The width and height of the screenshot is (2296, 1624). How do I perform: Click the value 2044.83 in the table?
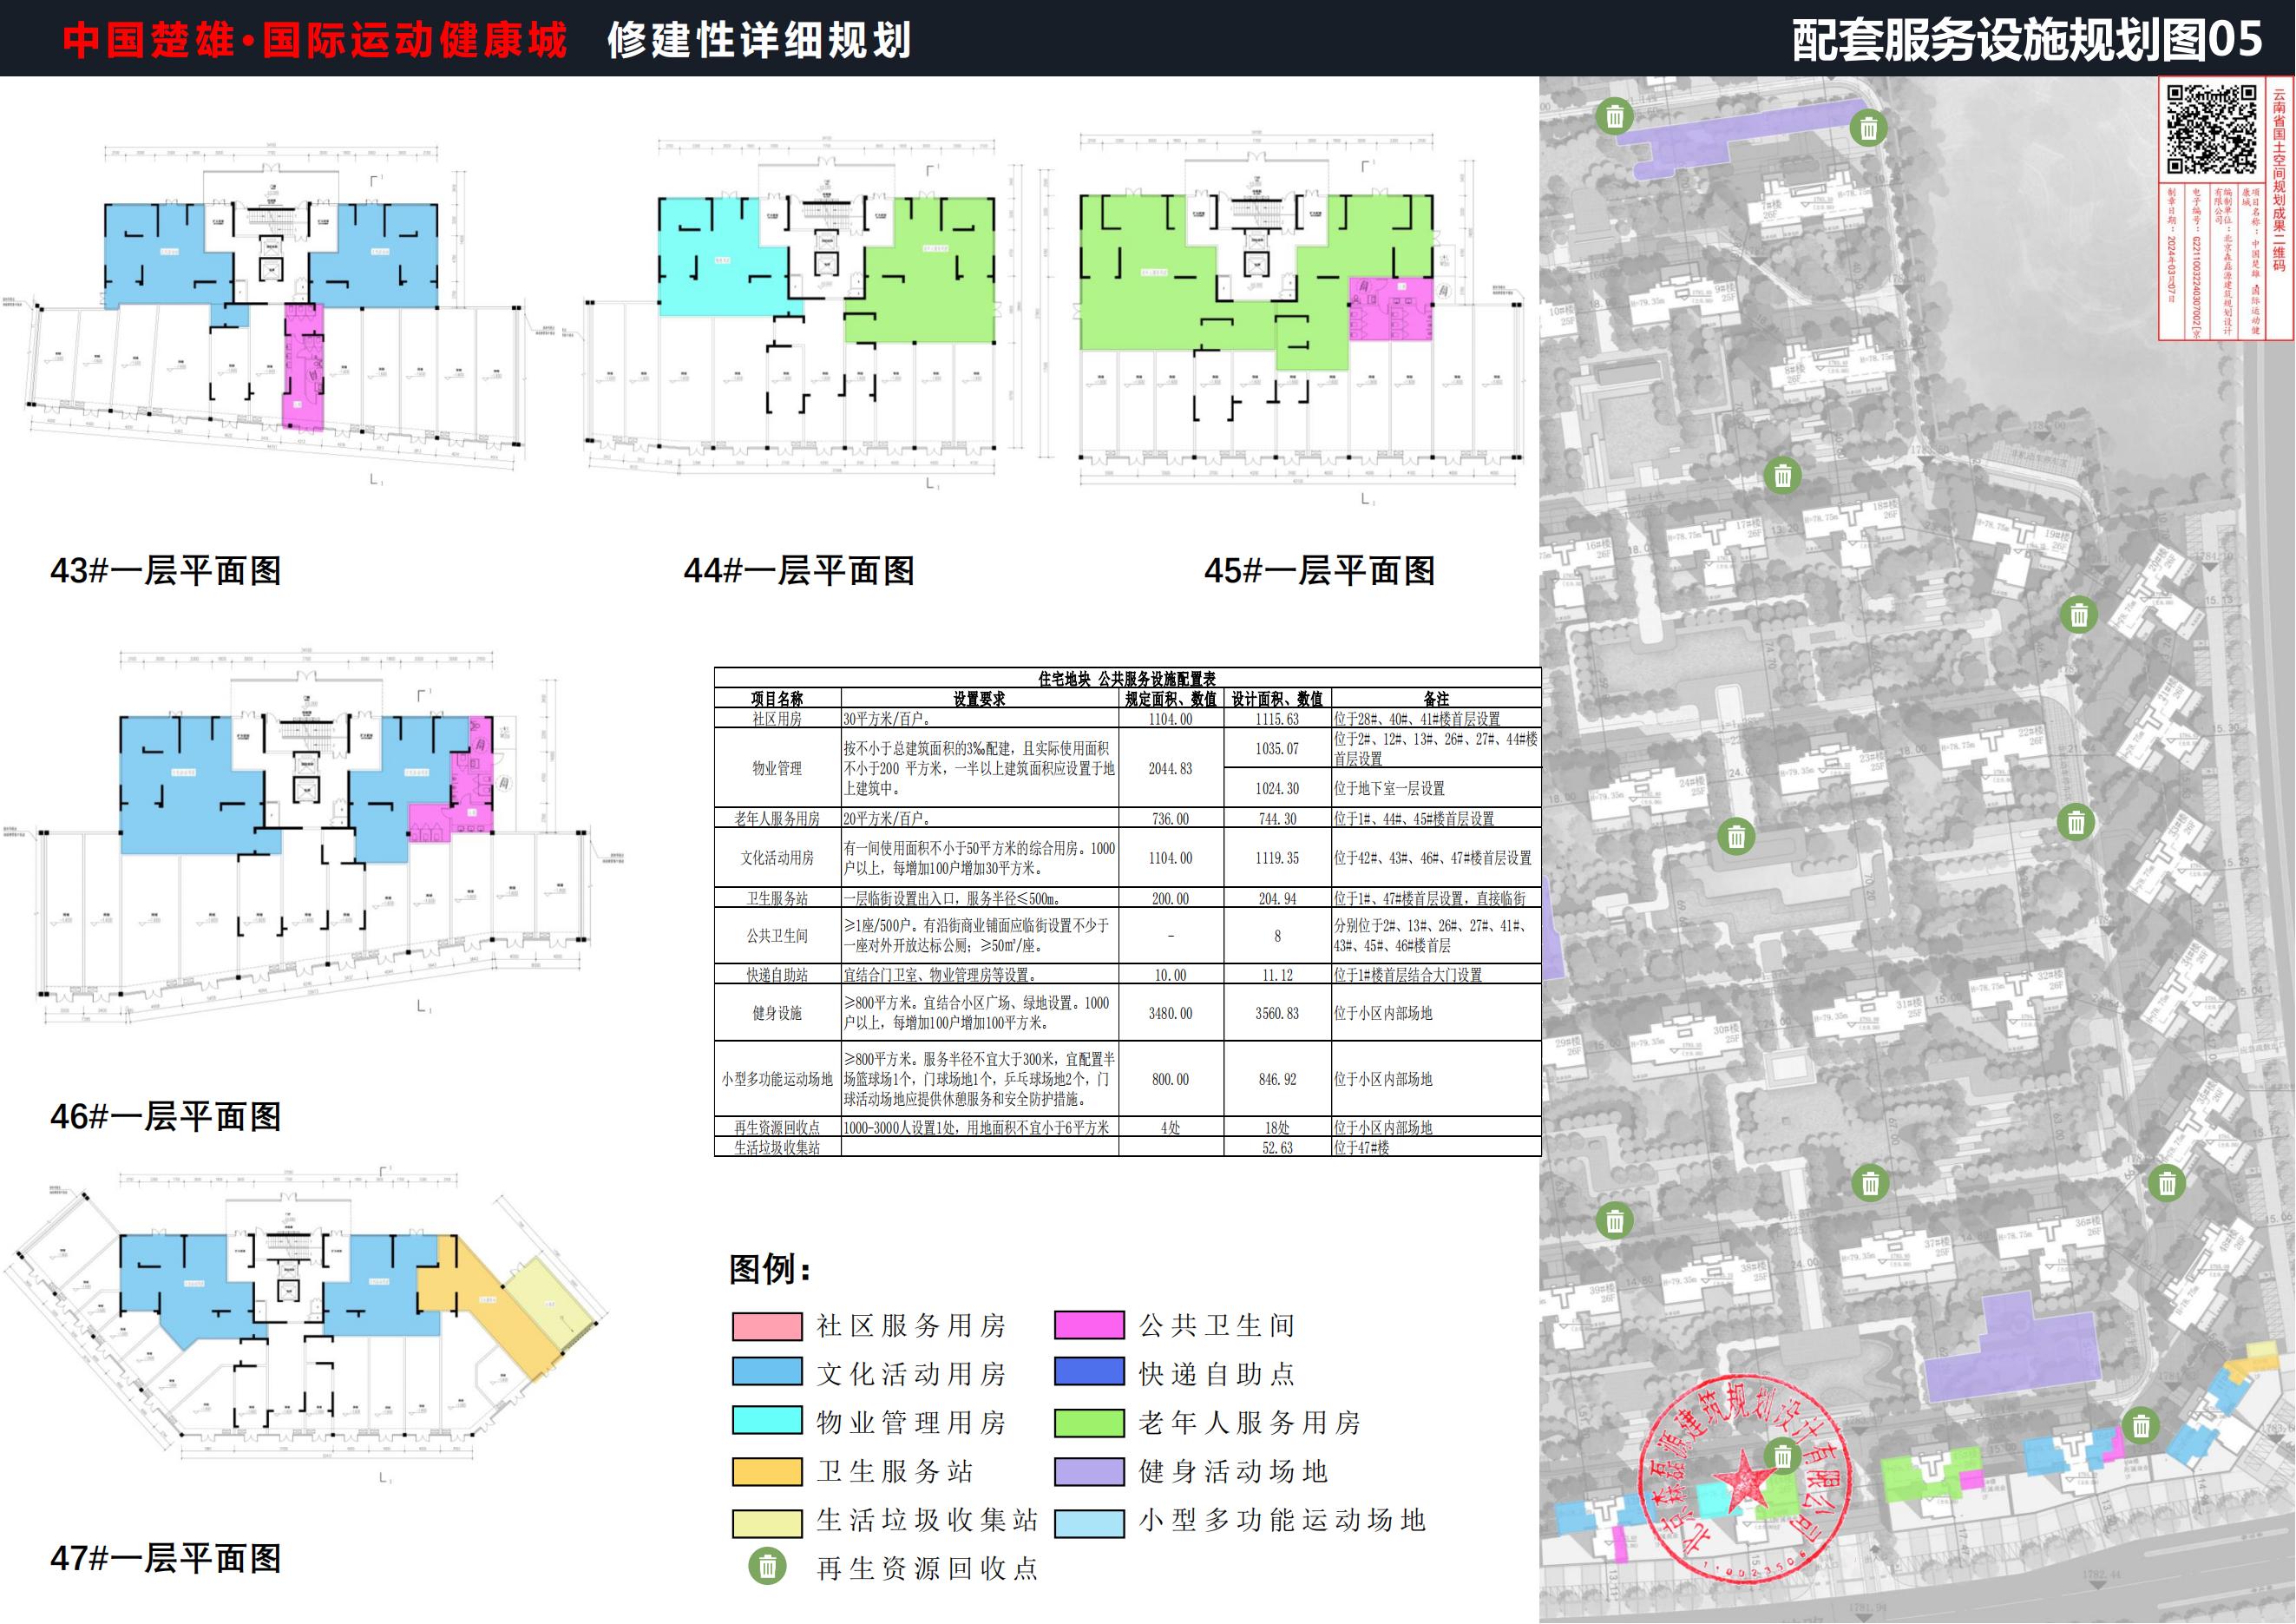coord(1170,768)
